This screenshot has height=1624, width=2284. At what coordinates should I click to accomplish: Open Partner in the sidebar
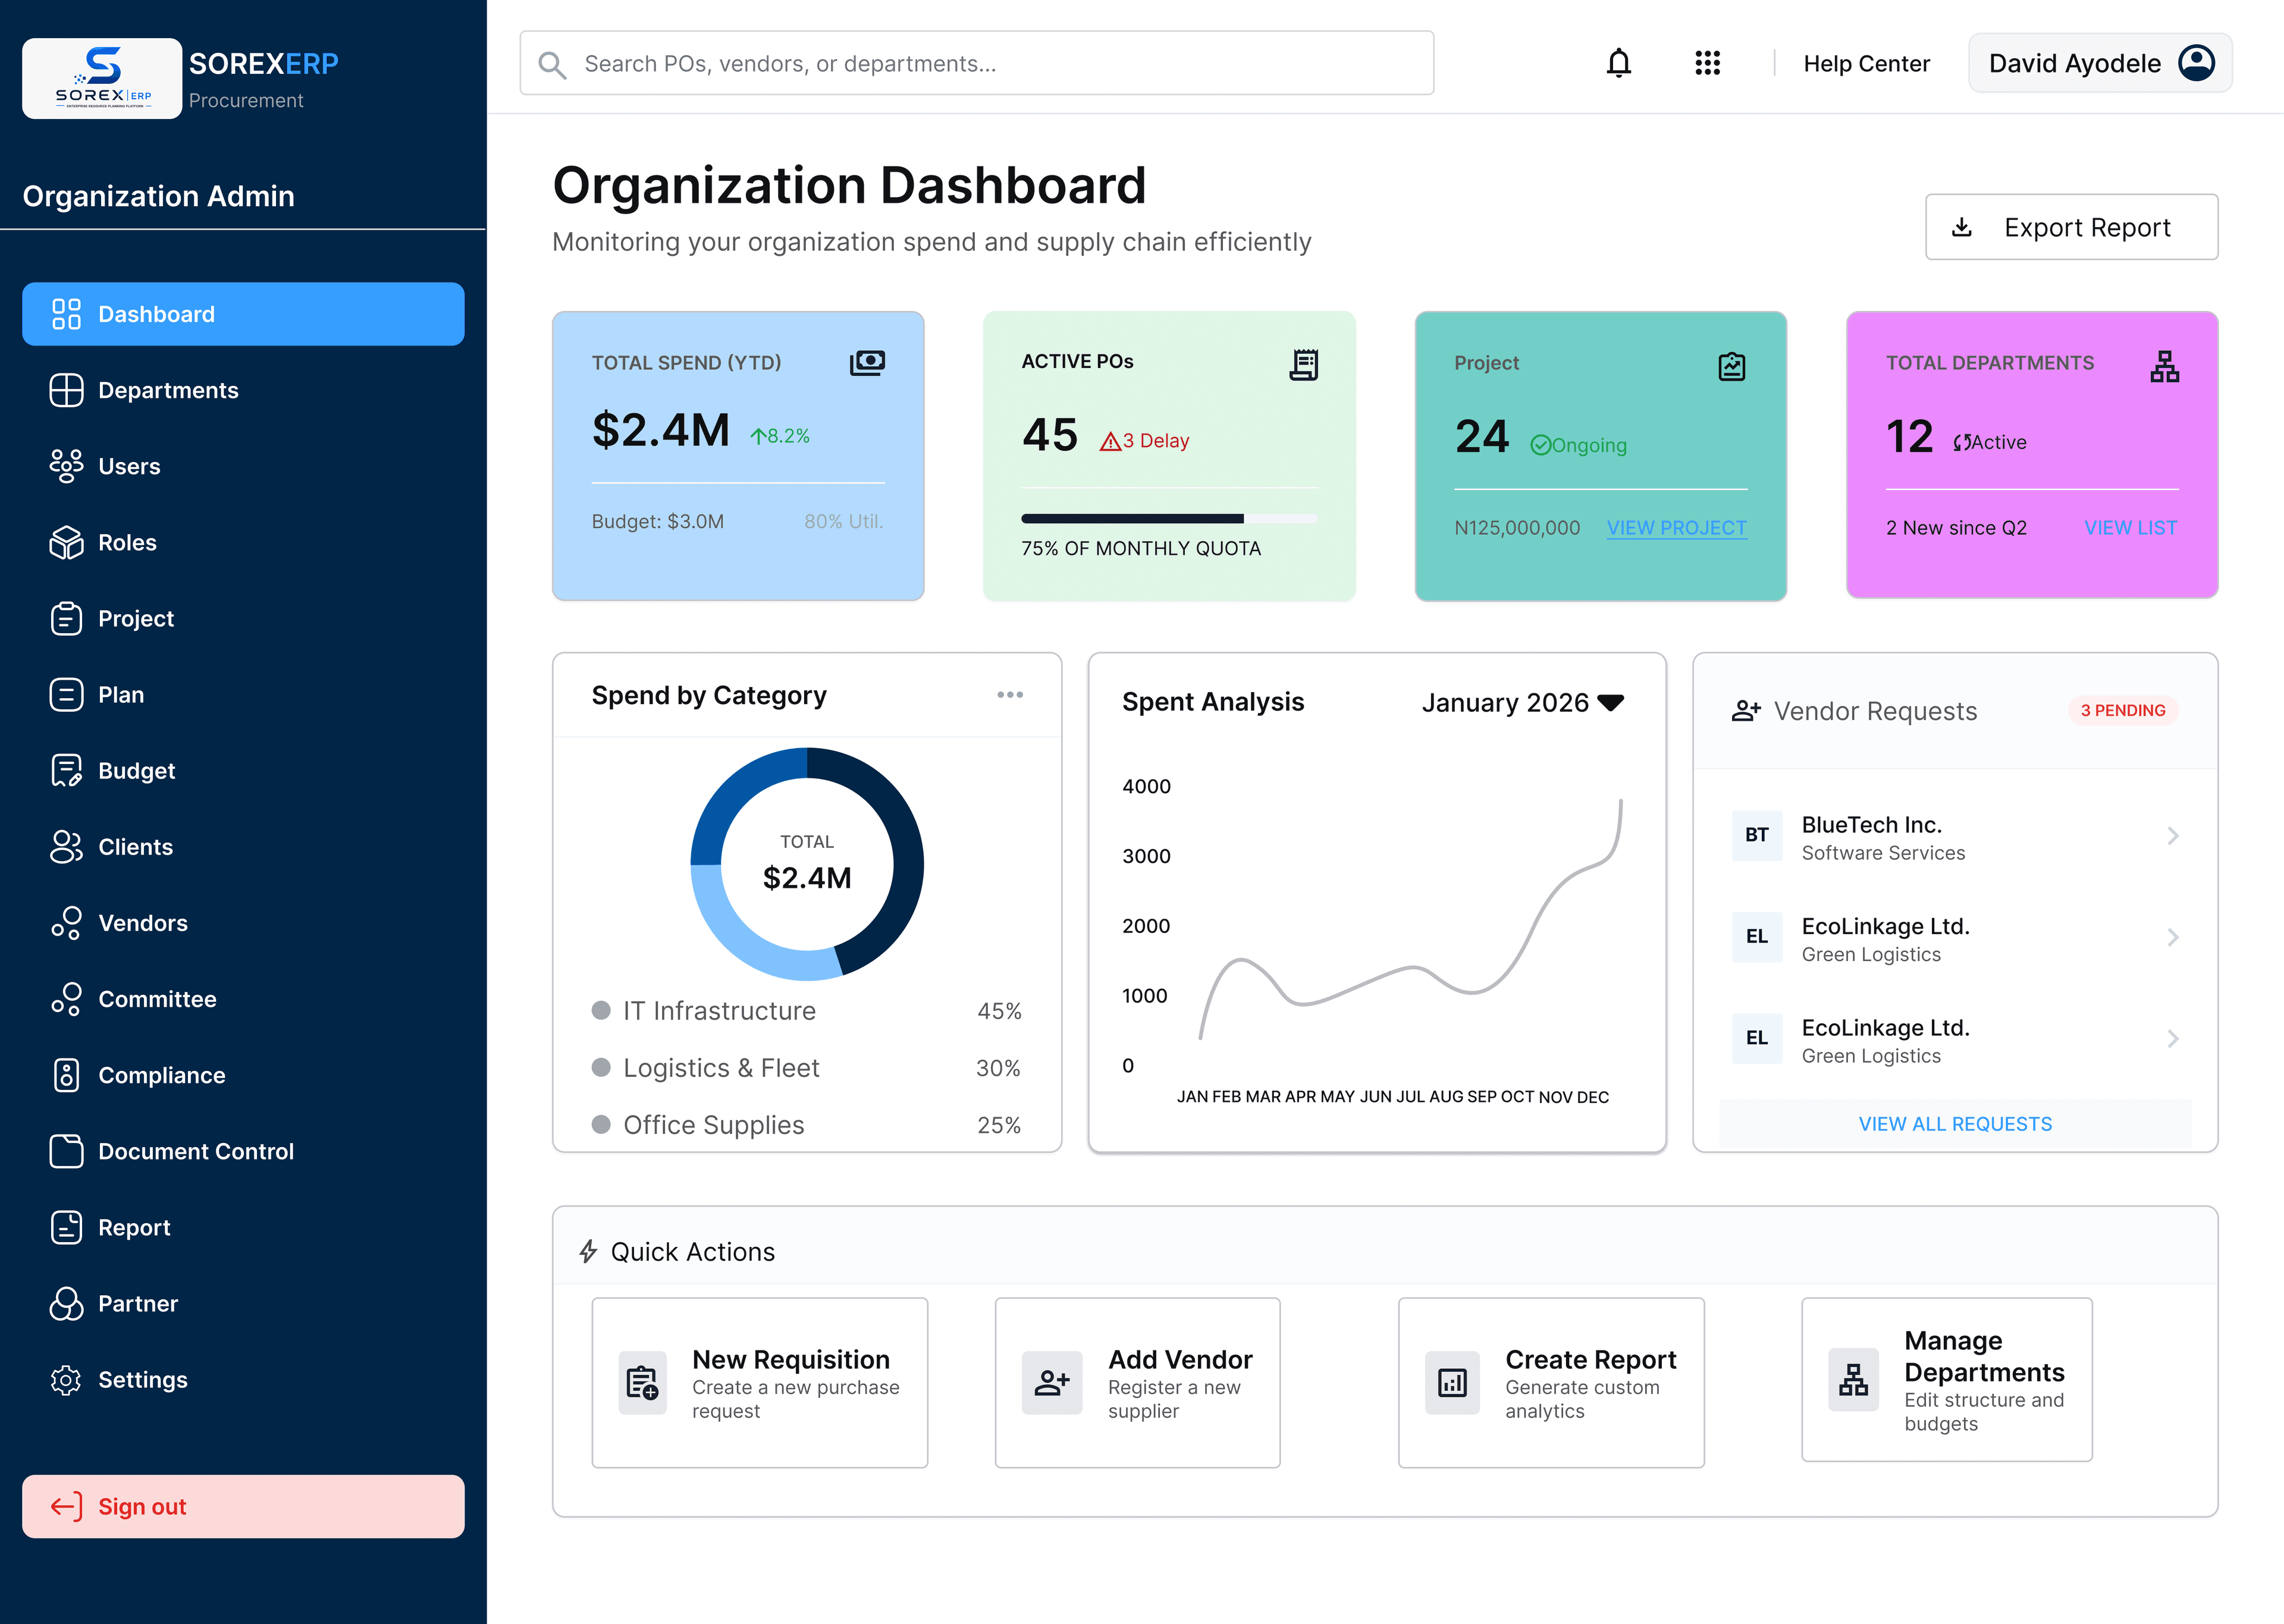click(243, 1303)
